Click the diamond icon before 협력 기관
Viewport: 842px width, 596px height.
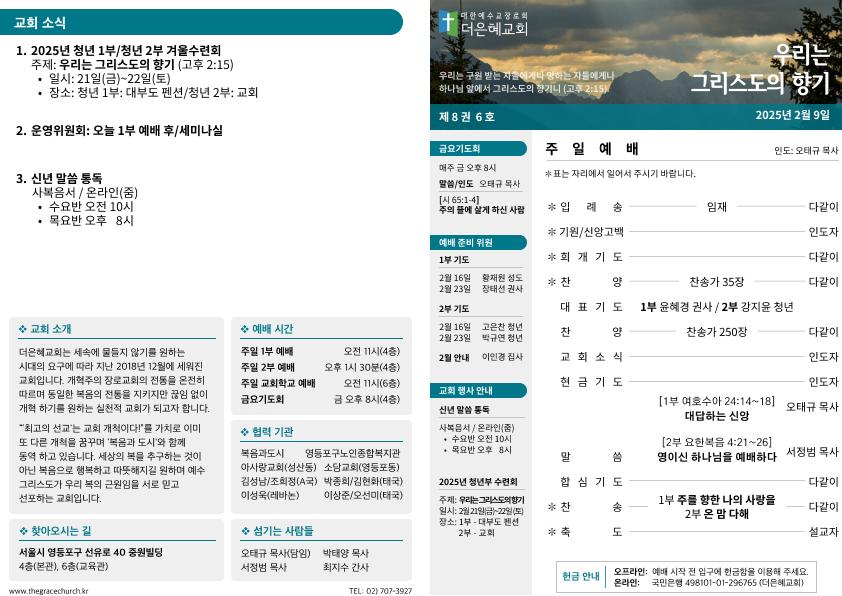pyautogui.click(x=245, y=432)
